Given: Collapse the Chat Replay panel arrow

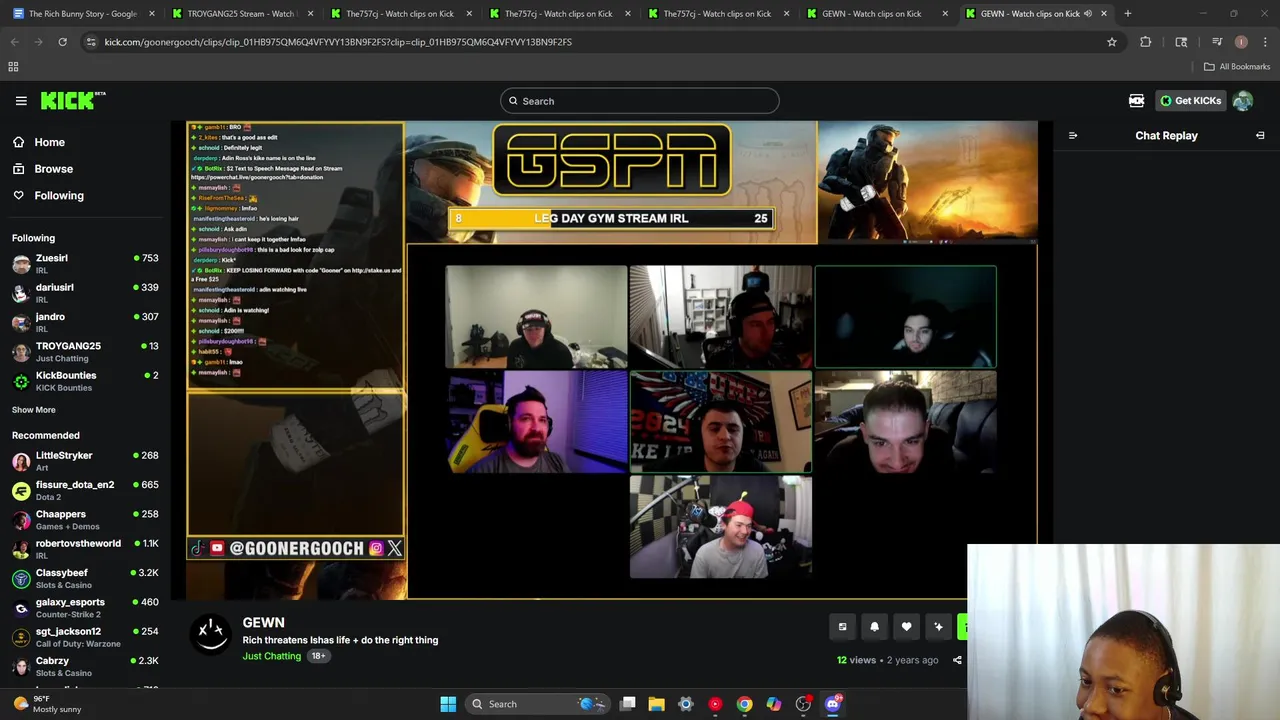Looking at the screenshot, I should 1260,136.
